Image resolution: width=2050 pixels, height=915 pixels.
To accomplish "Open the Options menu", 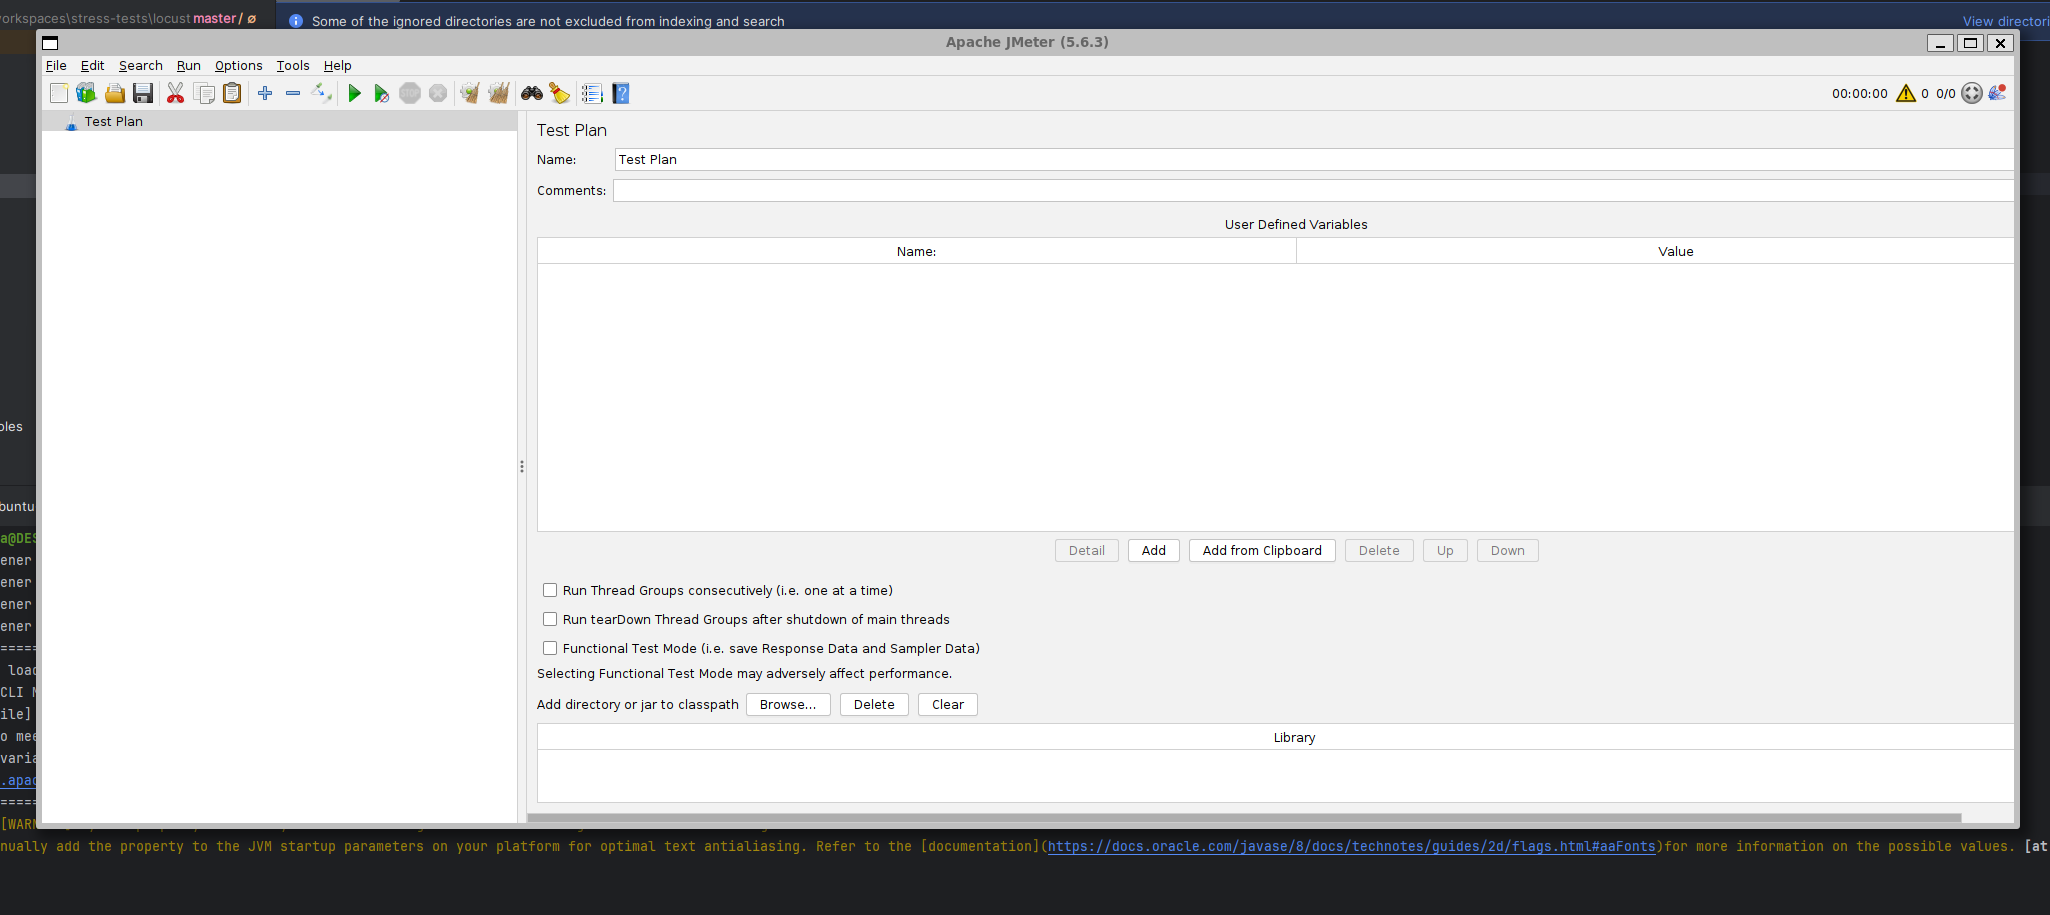I will click(x=239, y=65).
